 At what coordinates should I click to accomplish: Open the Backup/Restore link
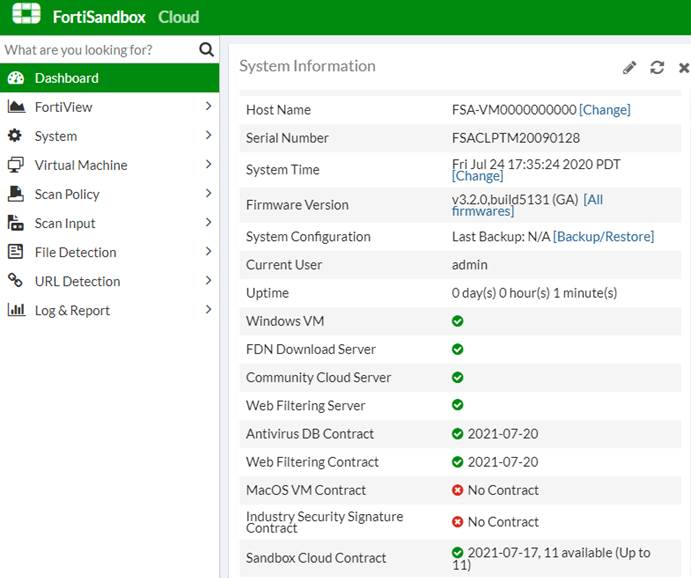click(603, 237)
